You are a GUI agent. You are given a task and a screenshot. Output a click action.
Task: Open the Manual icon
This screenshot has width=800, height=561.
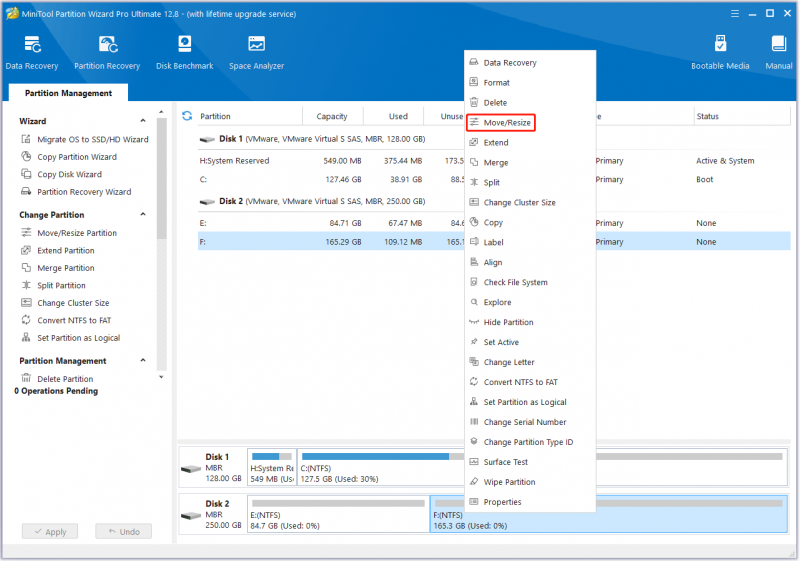779,53
